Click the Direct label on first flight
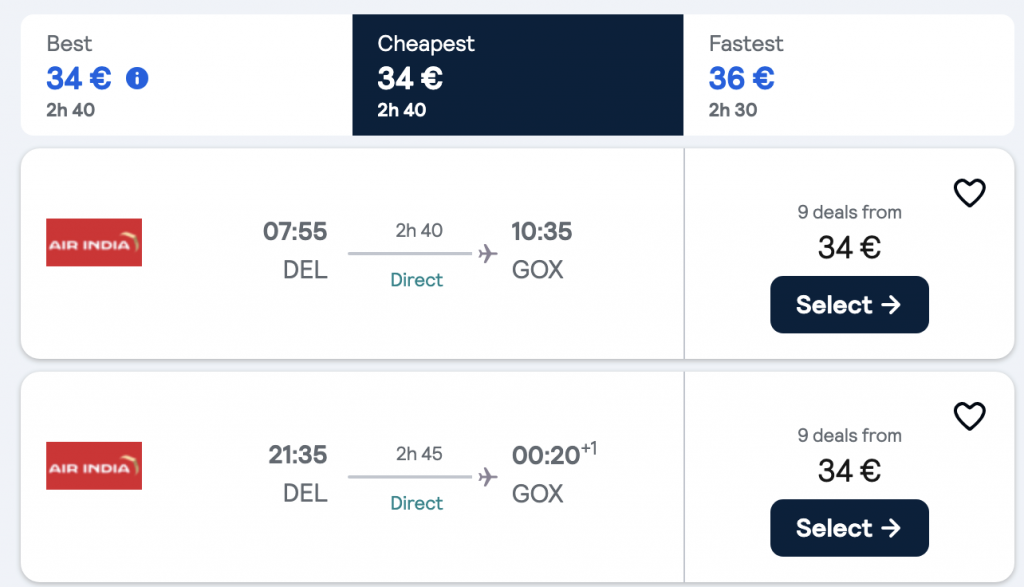Image resolution: width=1024 pixels, height=587 pixels. click(417, 280)
